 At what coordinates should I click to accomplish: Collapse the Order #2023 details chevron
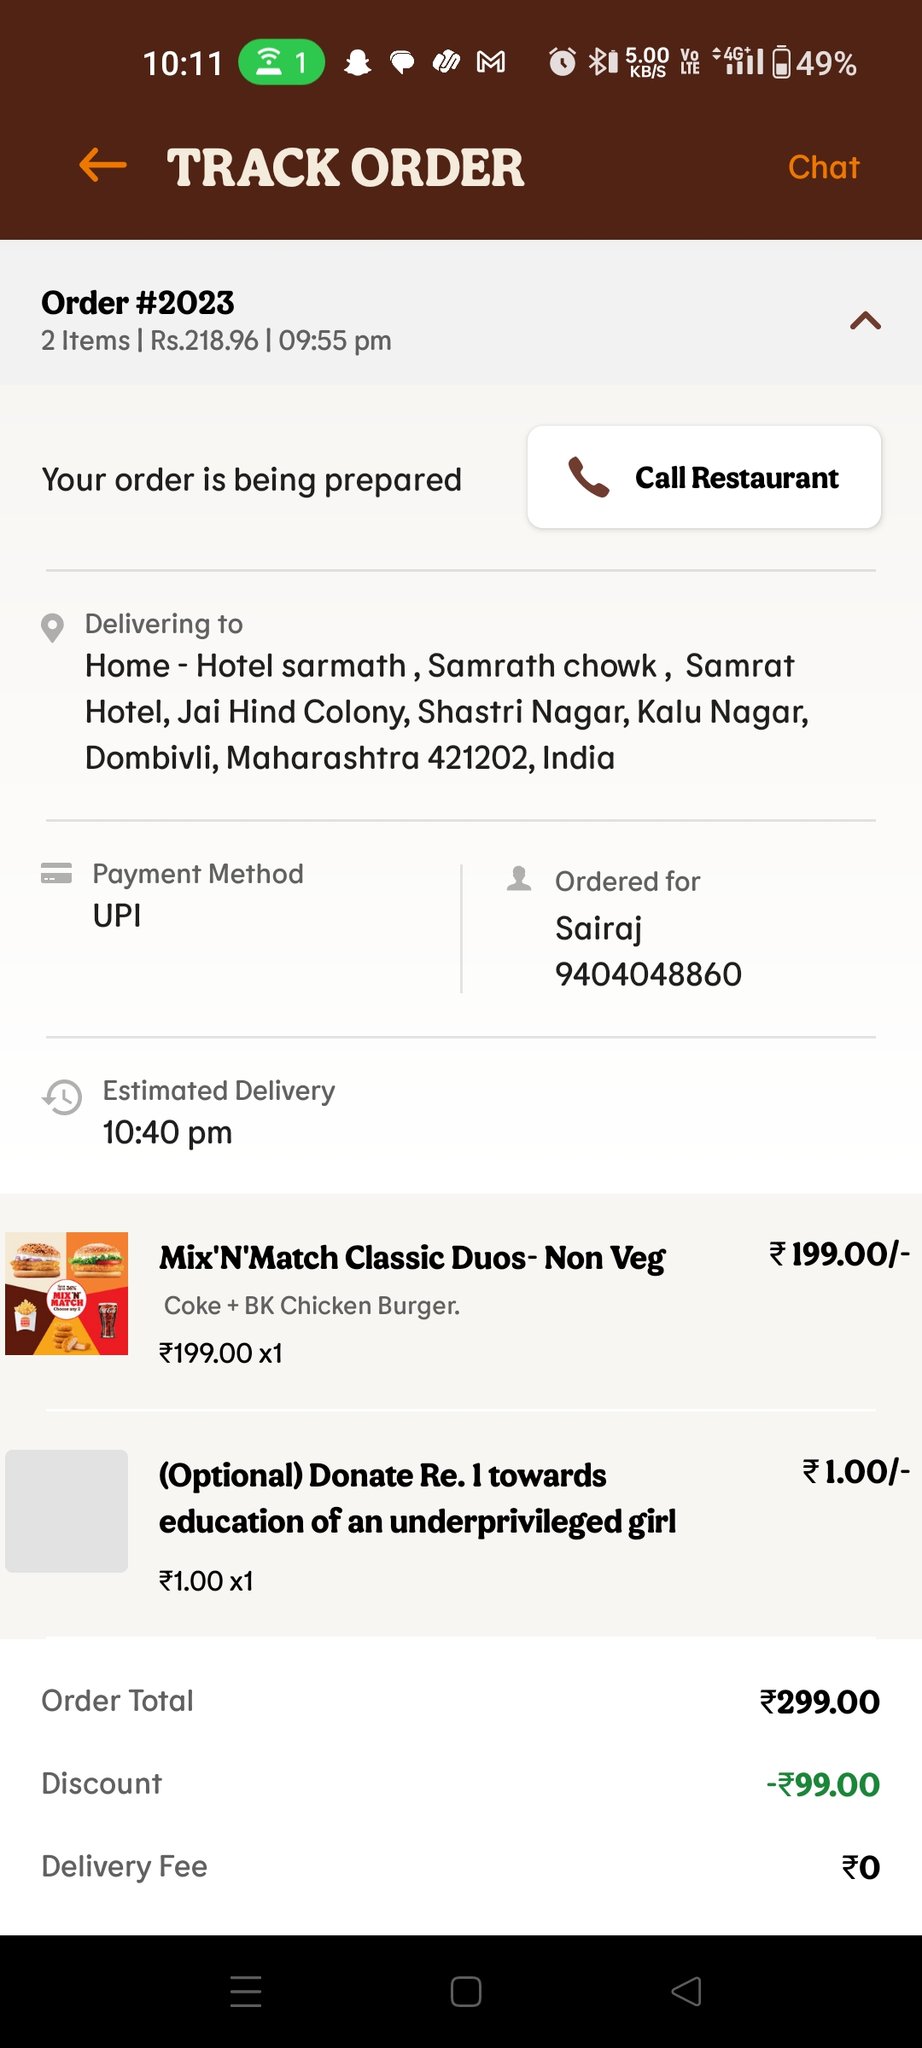[865, 321]
